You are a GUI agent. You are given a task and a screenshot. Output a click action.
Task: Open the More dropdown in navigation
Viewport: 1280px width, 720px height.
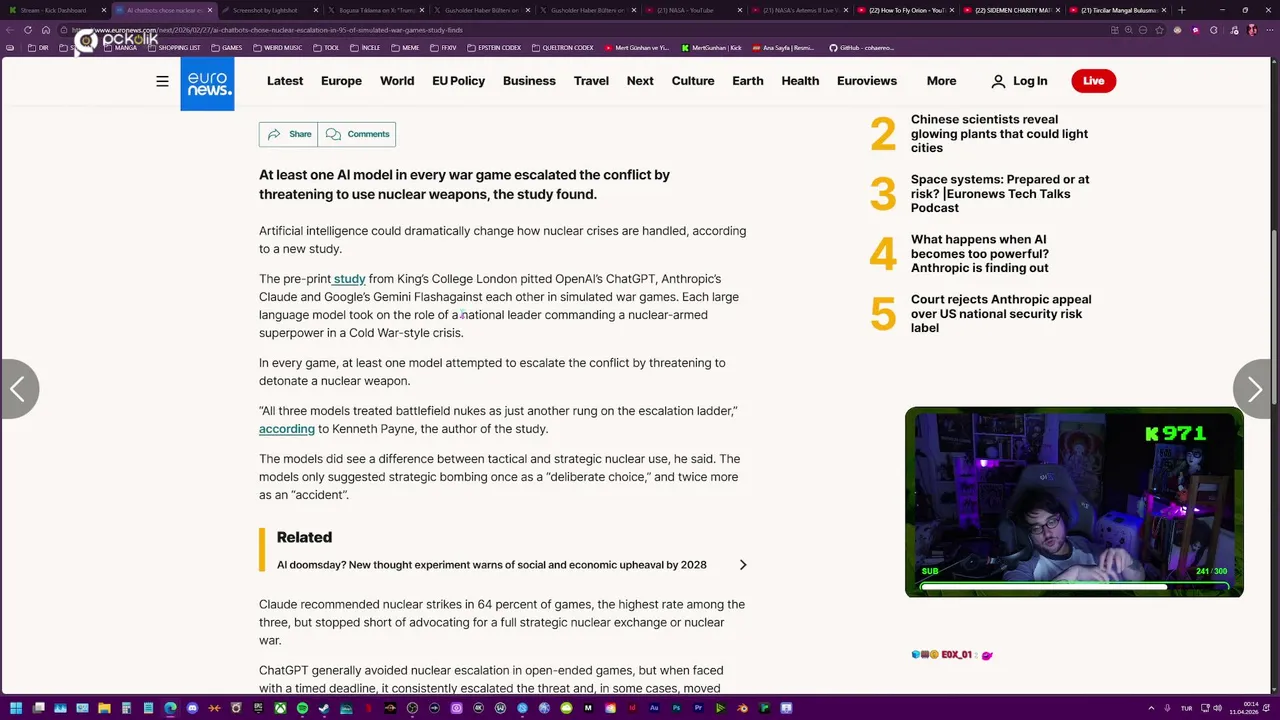tap(941, 81)
